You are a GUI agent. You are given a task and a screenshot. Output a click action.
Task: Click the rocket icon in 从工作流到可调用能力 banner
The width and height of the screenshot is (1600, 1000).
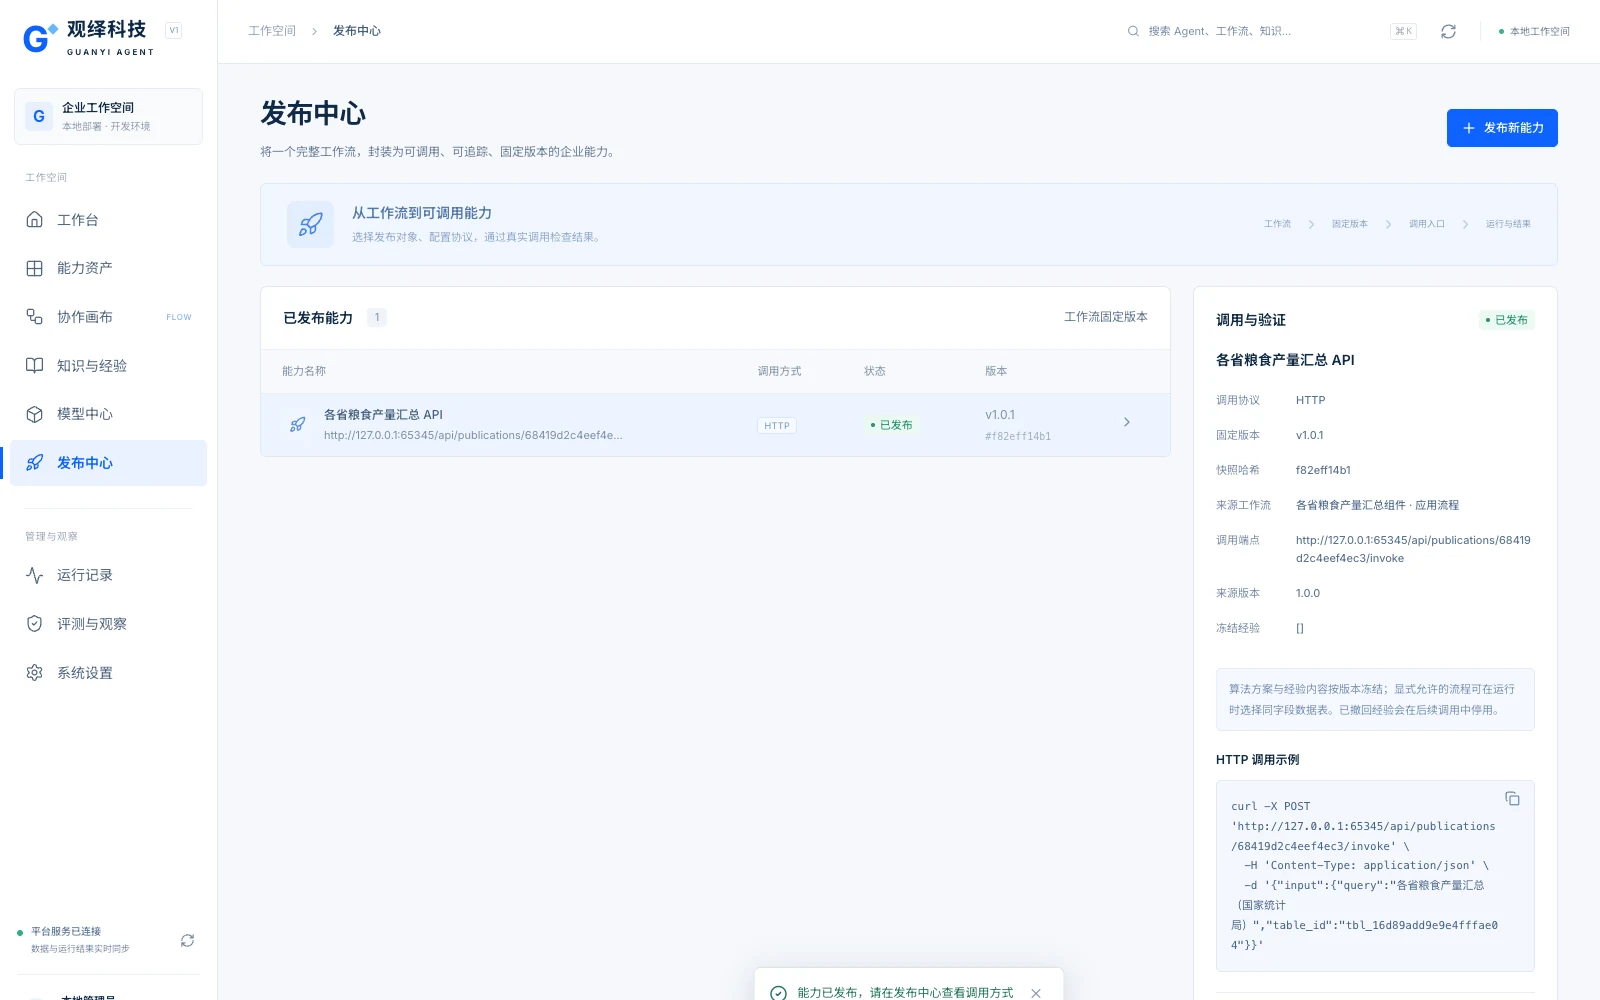(x=310, y=224)
